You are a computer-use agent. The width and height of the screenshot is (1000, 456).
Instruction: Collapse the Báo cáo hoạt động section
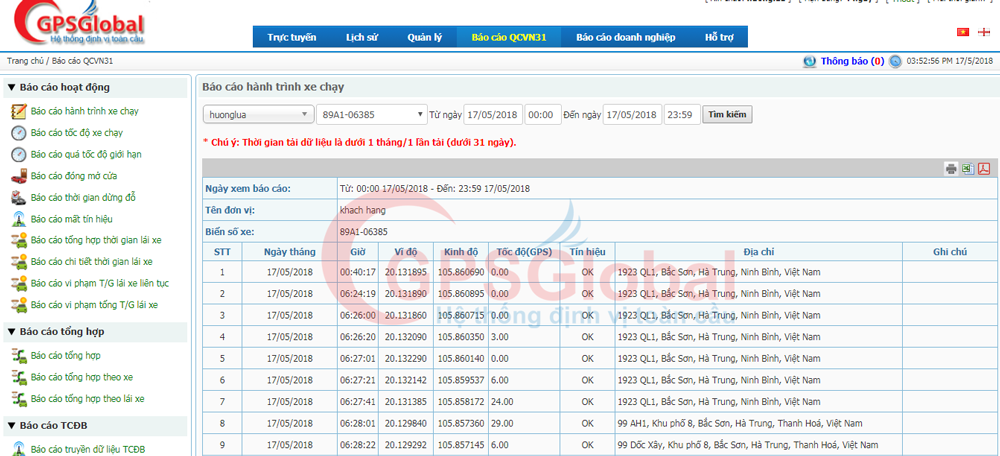[11, 87]
